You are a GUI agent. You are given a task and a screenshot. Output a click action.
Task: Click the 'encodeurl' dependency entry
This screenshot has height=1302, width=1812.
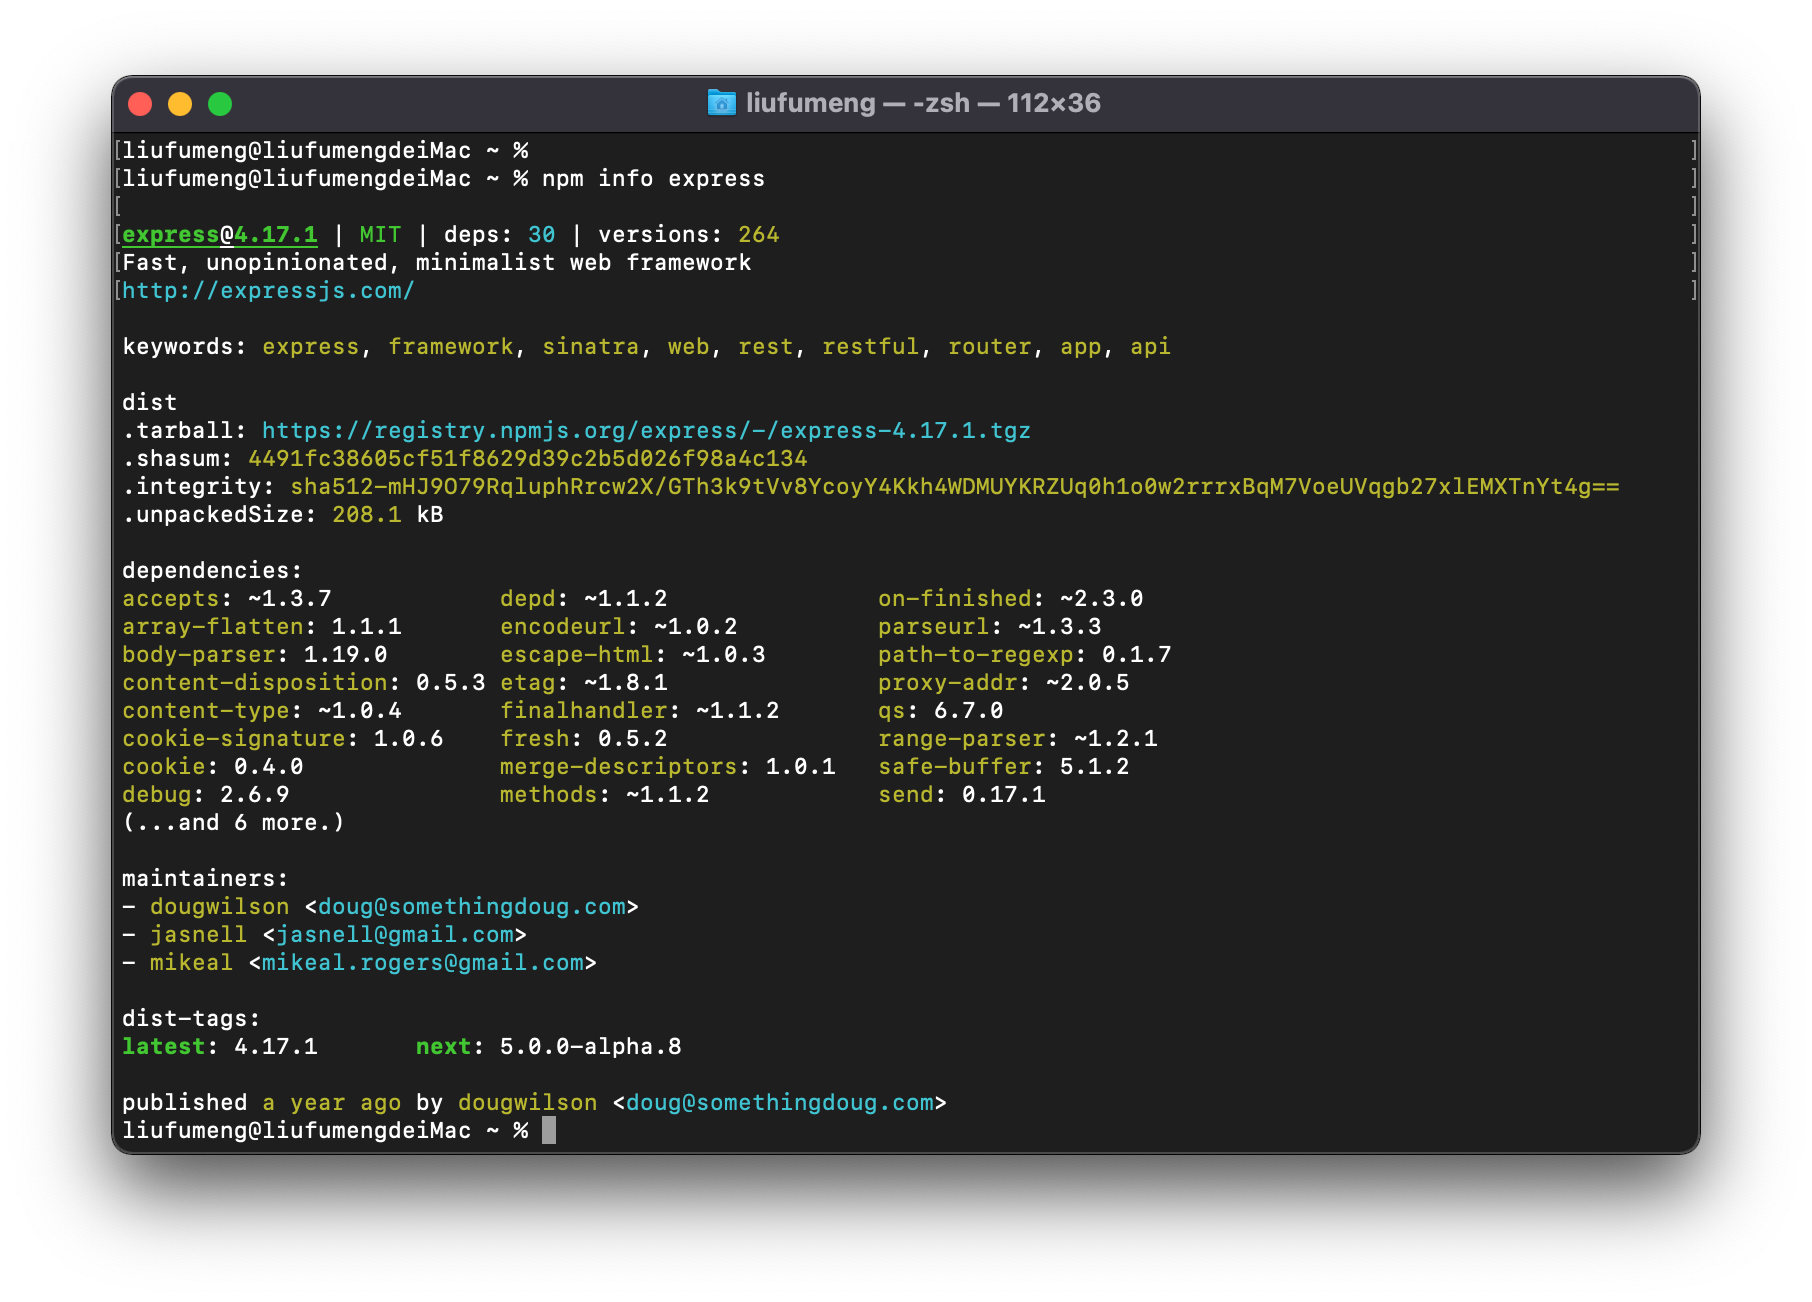pyautogui.click(x=618, y=627)
